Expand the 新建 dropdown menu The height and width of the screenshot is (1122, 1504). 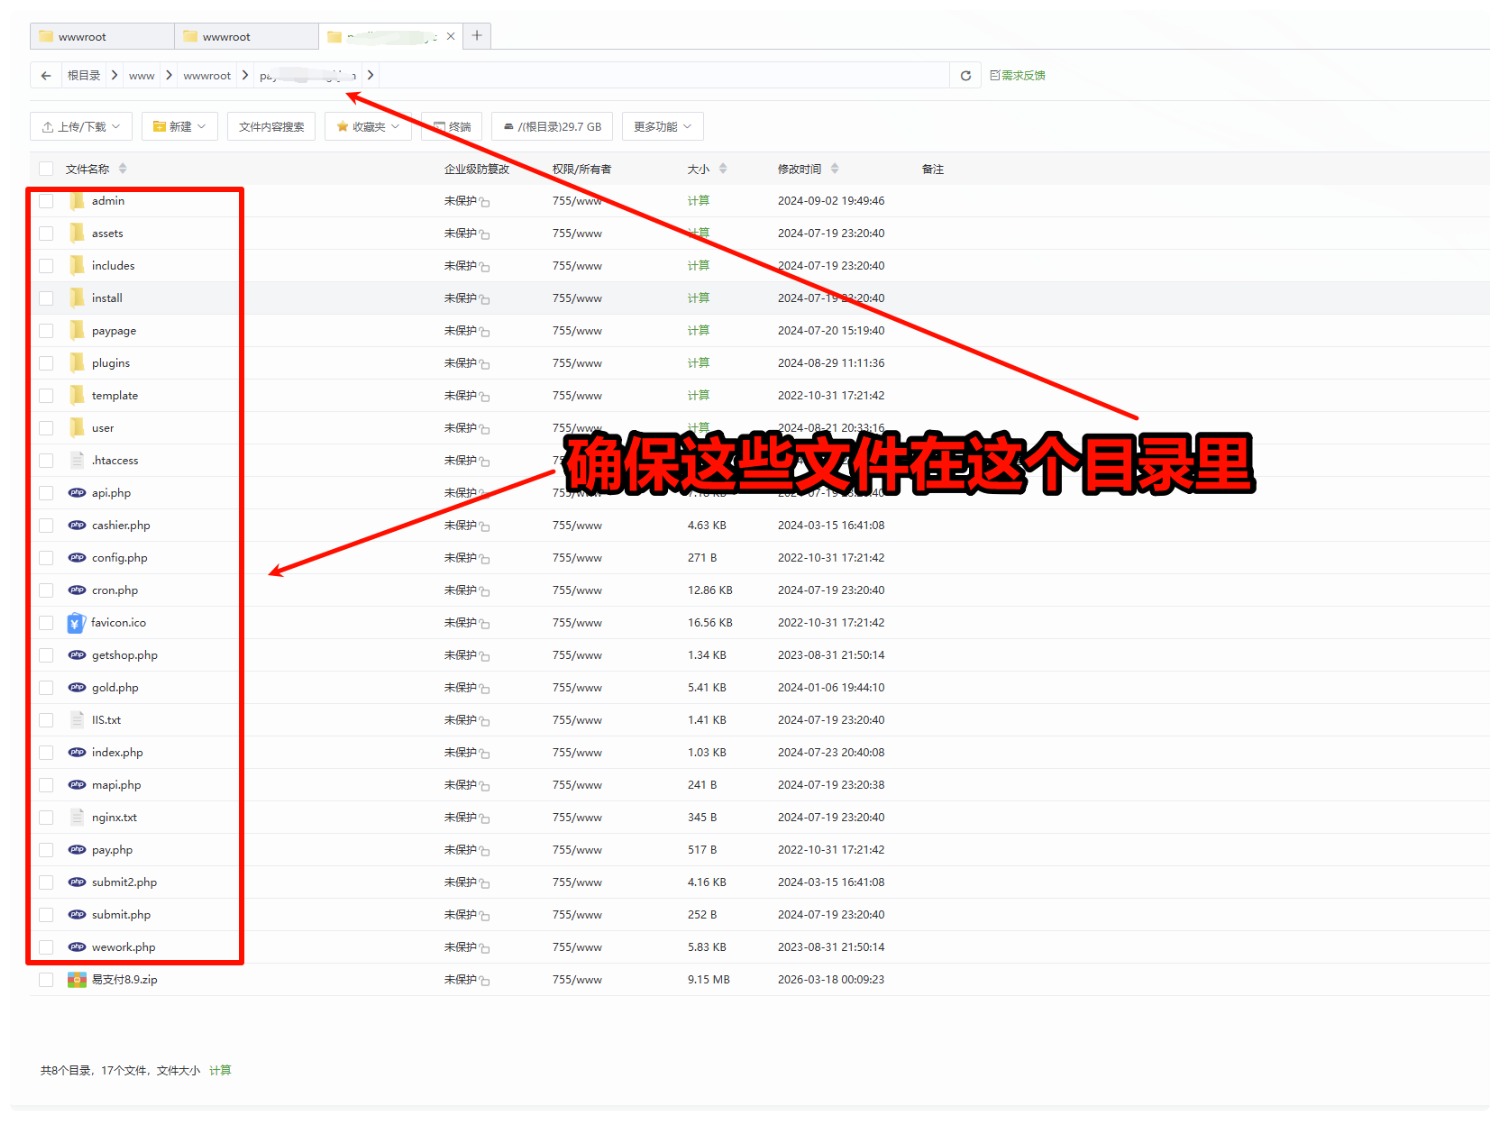click(179, 127)
